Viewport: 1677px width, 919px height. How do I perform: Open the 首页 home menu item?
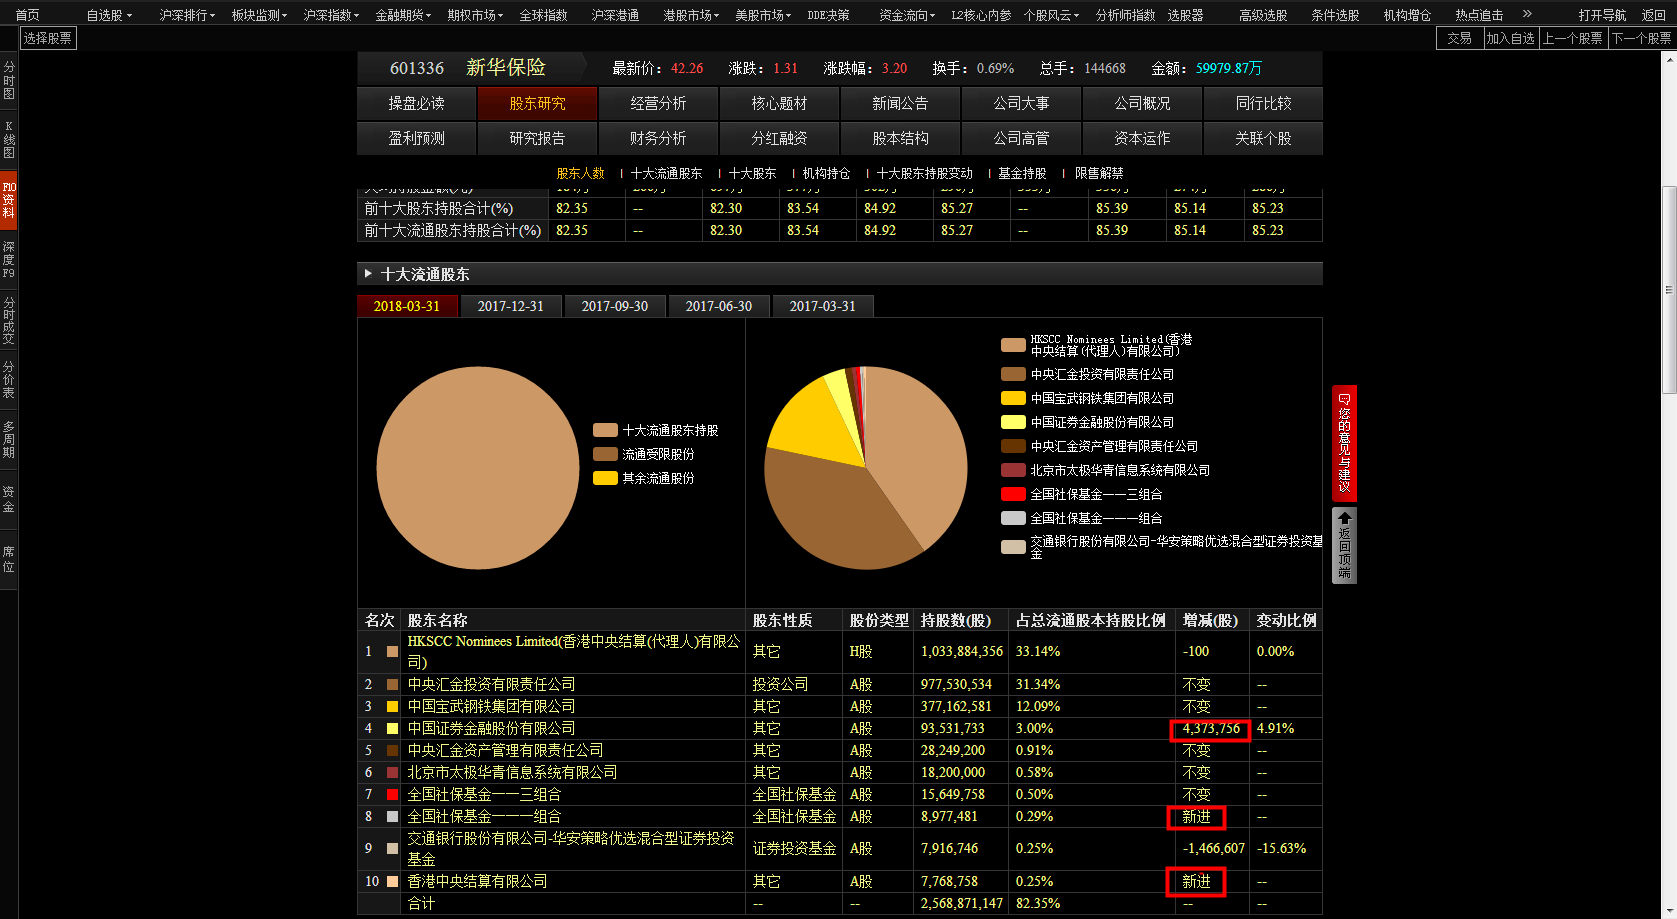(x=27, y=15)
